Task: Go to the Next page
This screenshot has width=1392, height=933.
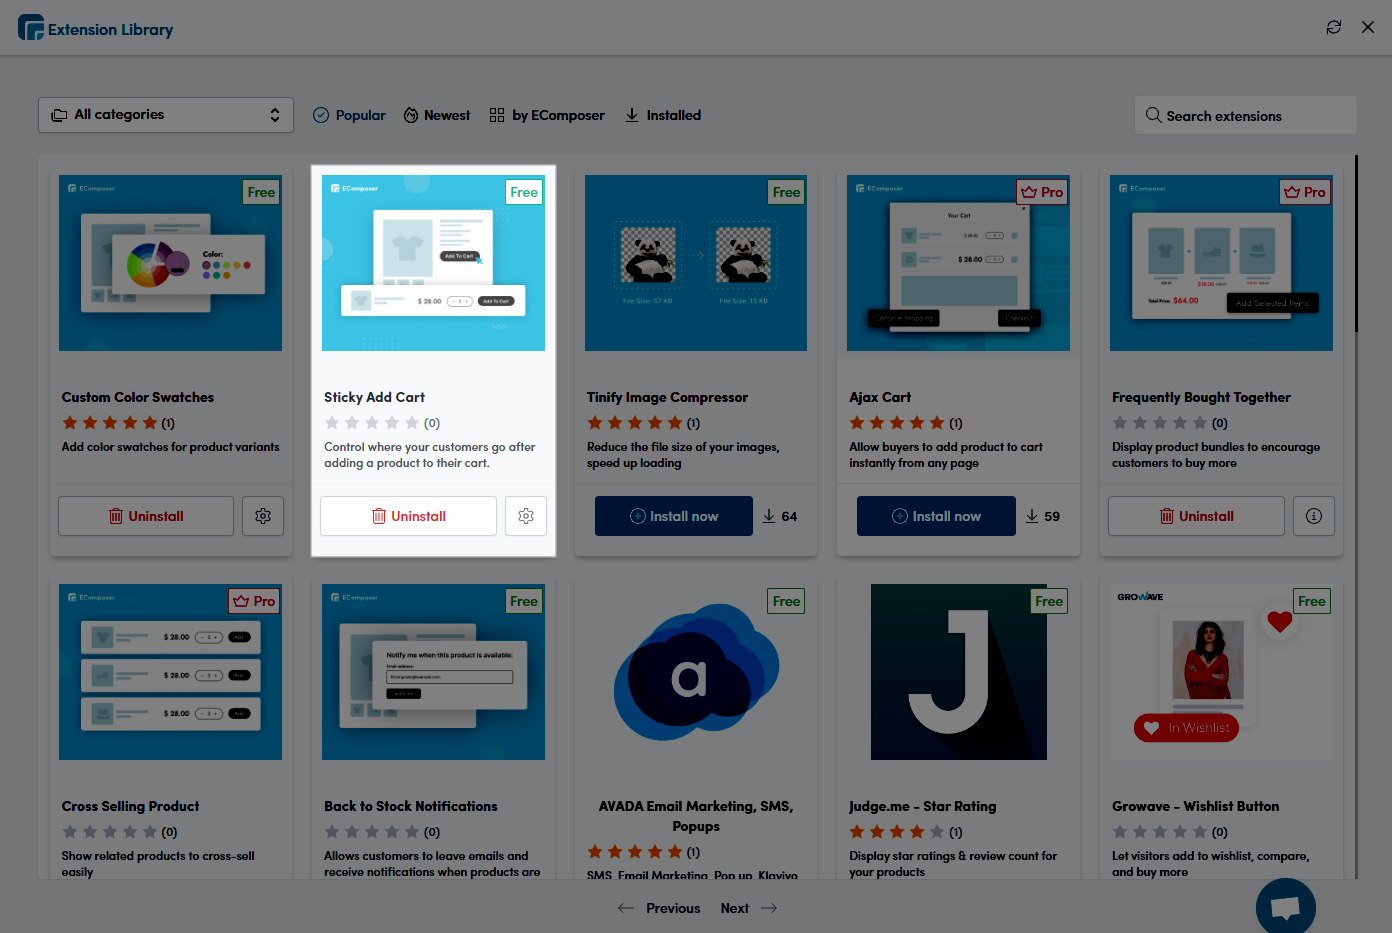Action: click(749, 908)
